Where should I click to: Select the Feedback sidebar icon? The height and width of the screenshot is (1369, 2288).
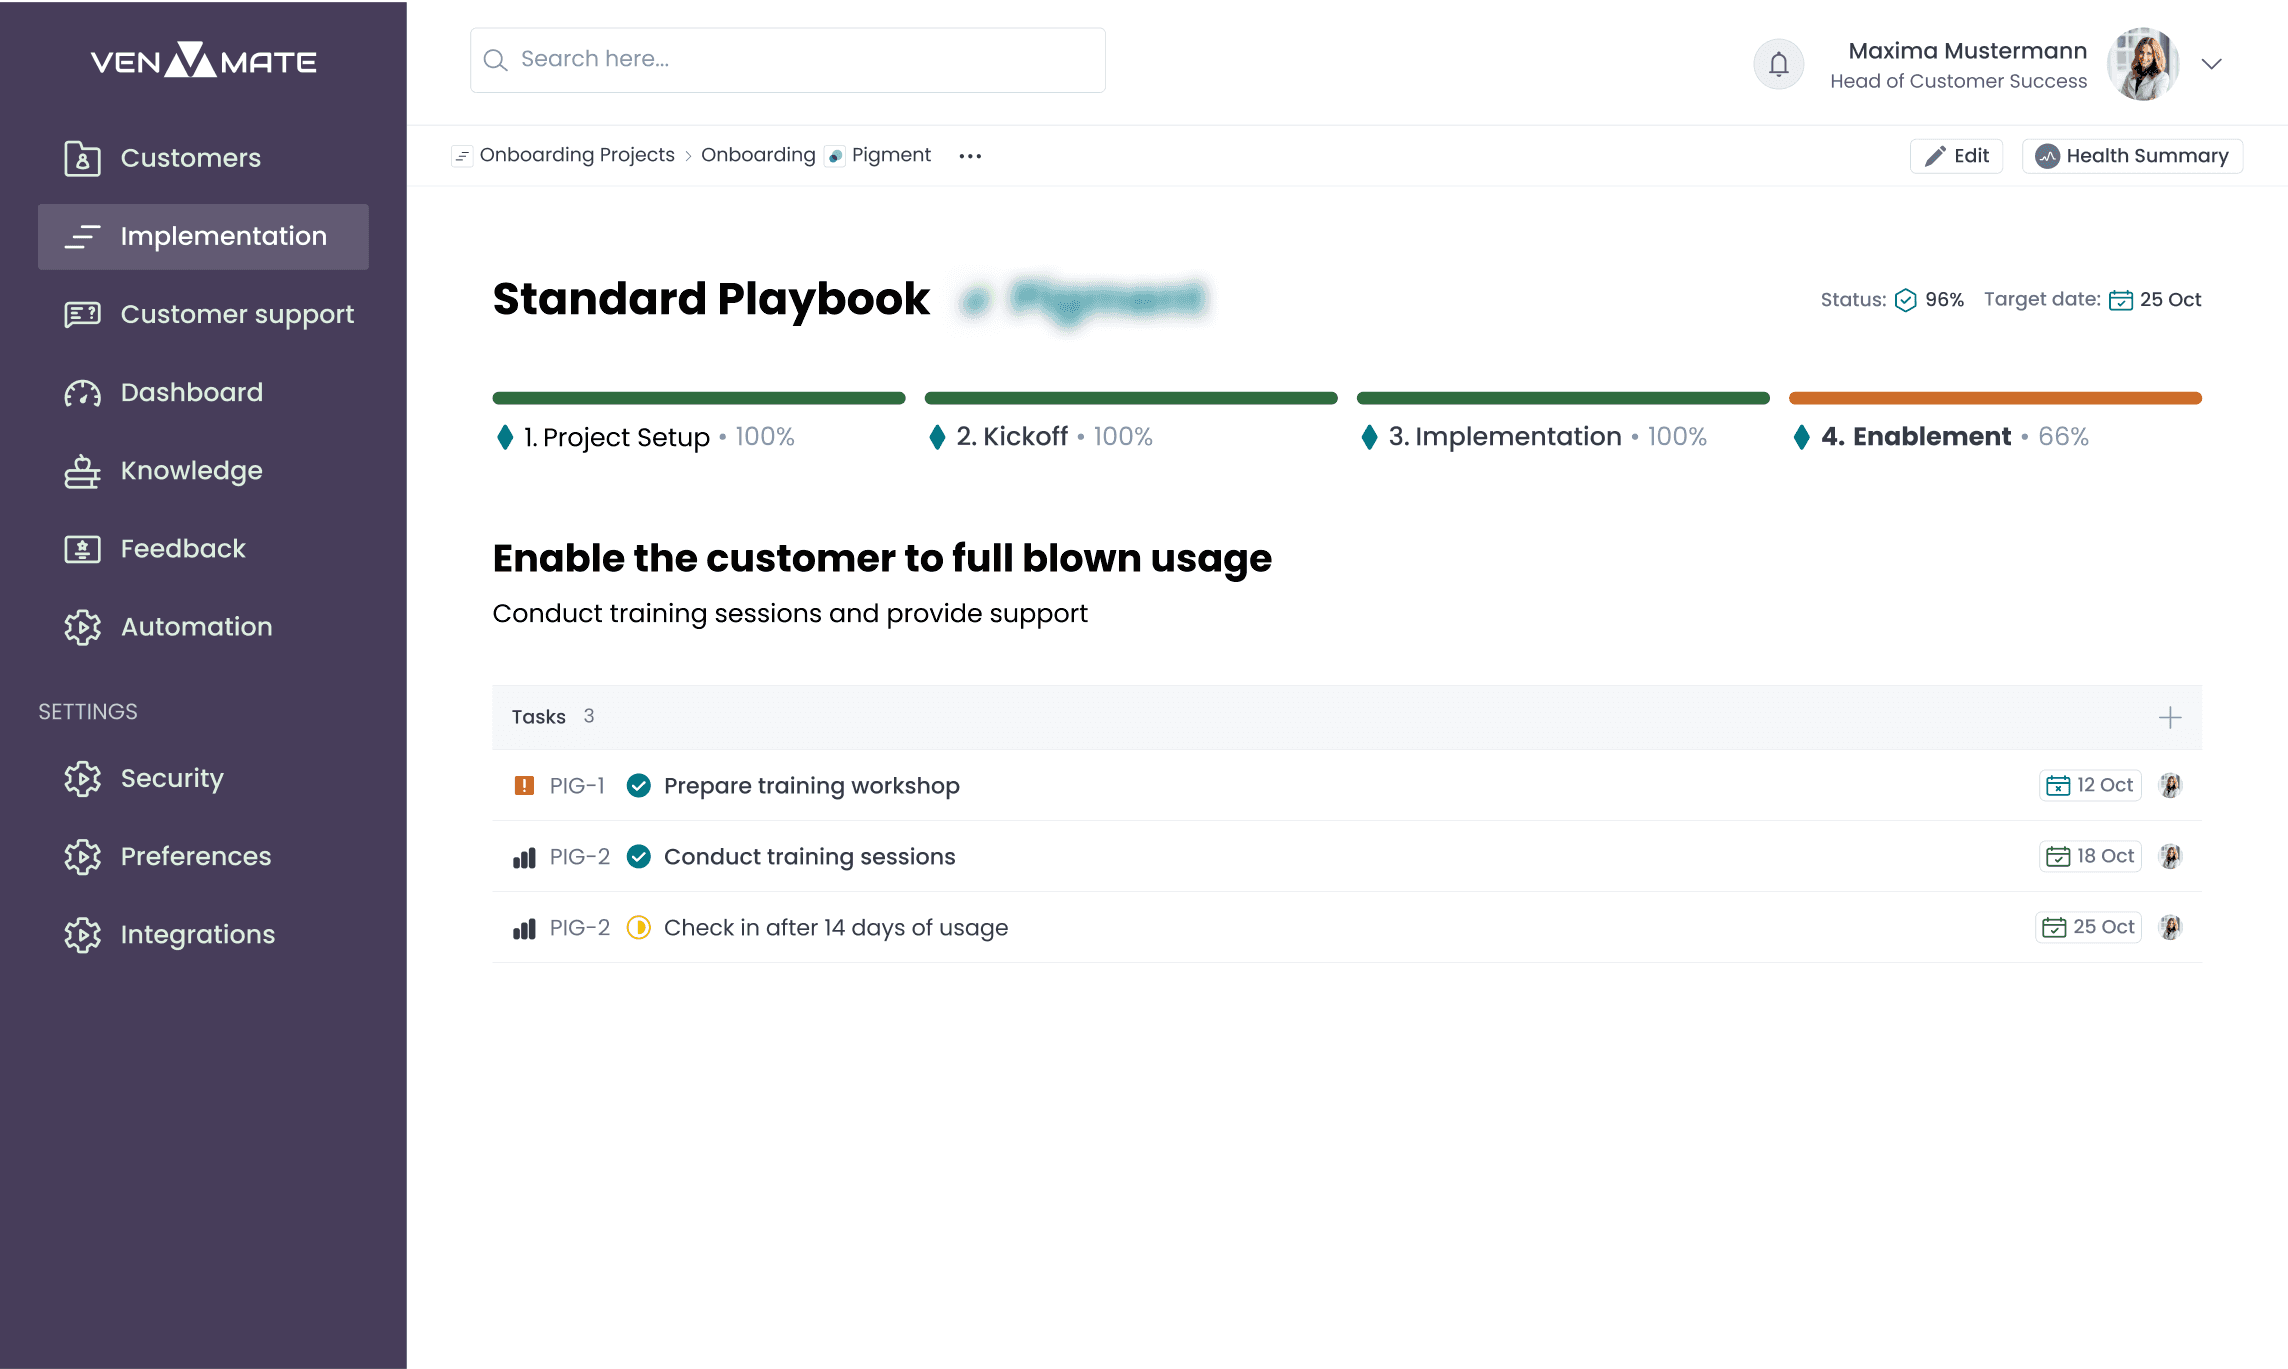click(x=81, y=548)
